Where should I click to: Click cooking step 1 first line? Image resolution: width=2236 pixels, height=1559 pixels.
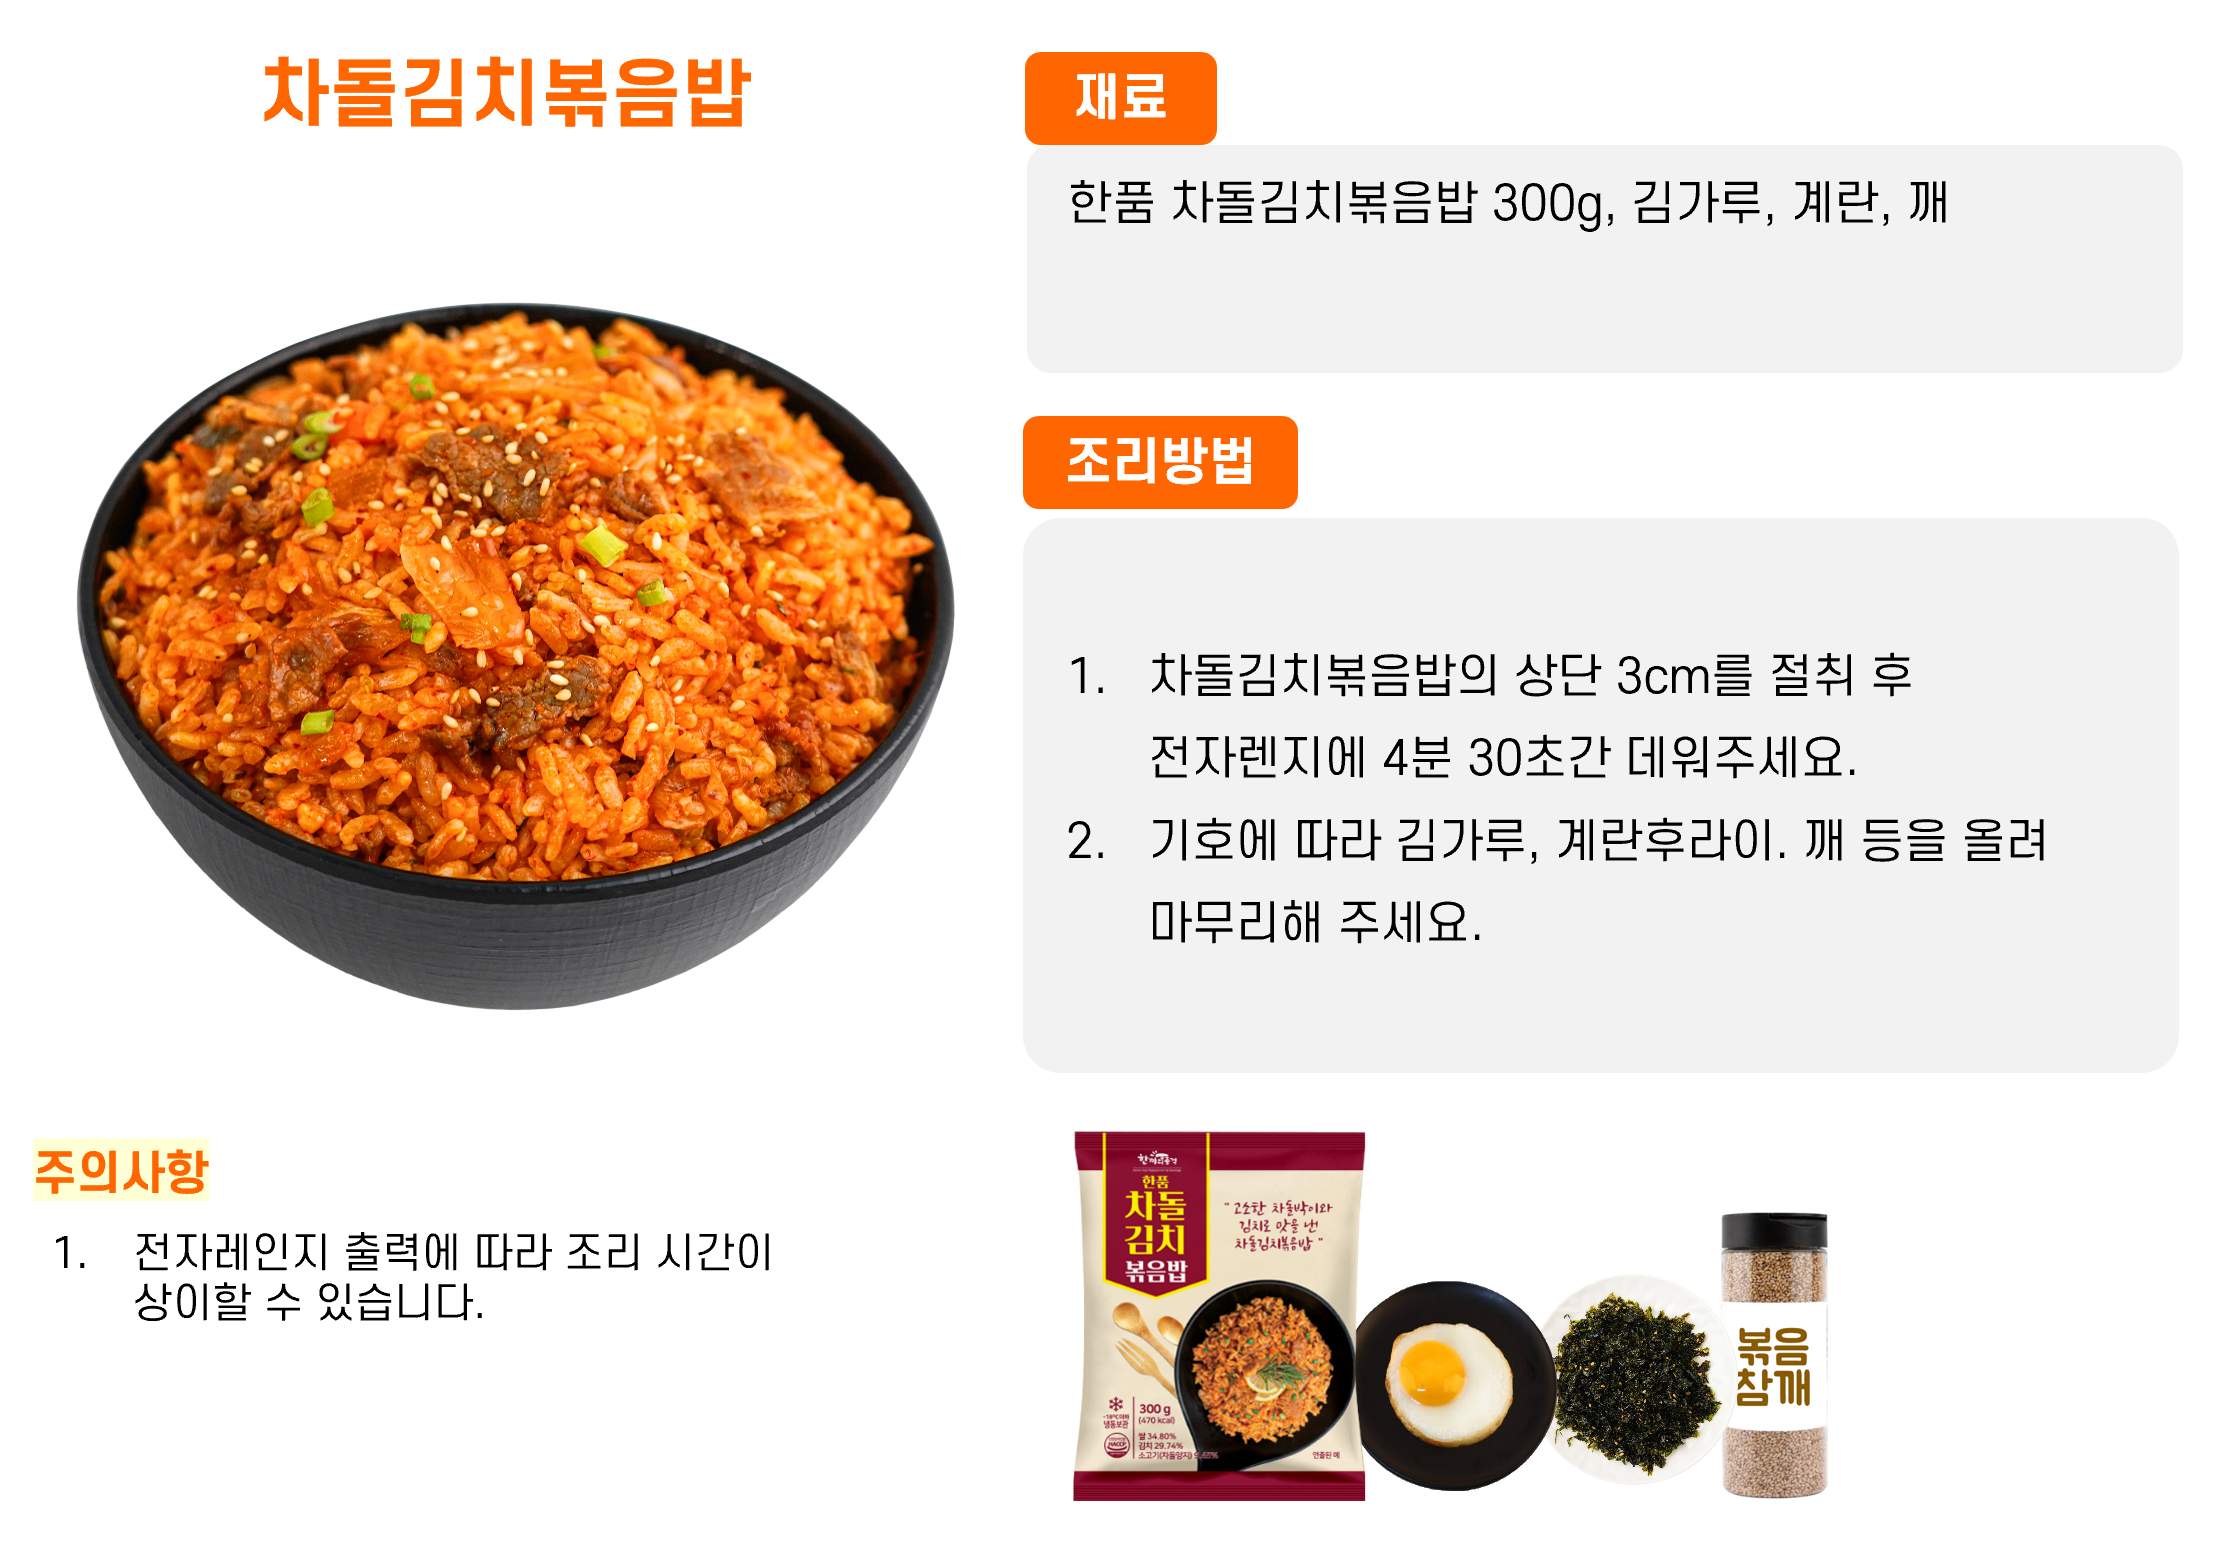coord(1490,675)
